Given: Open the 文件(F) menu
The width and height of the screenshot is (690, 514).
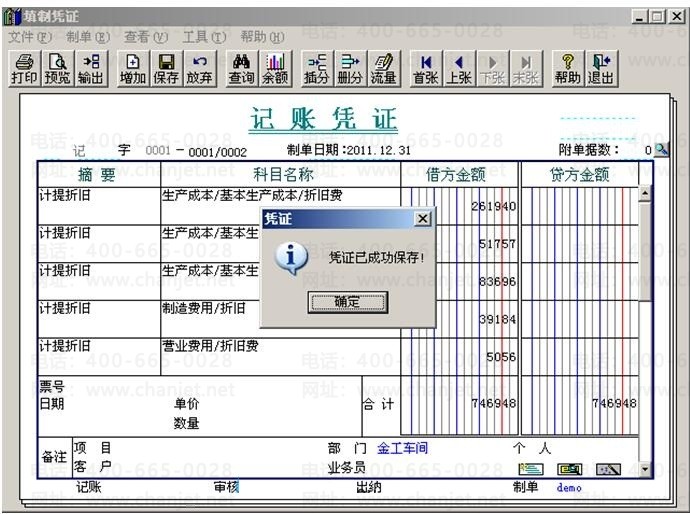Looking at the screenshot, I should coord(30,37).
